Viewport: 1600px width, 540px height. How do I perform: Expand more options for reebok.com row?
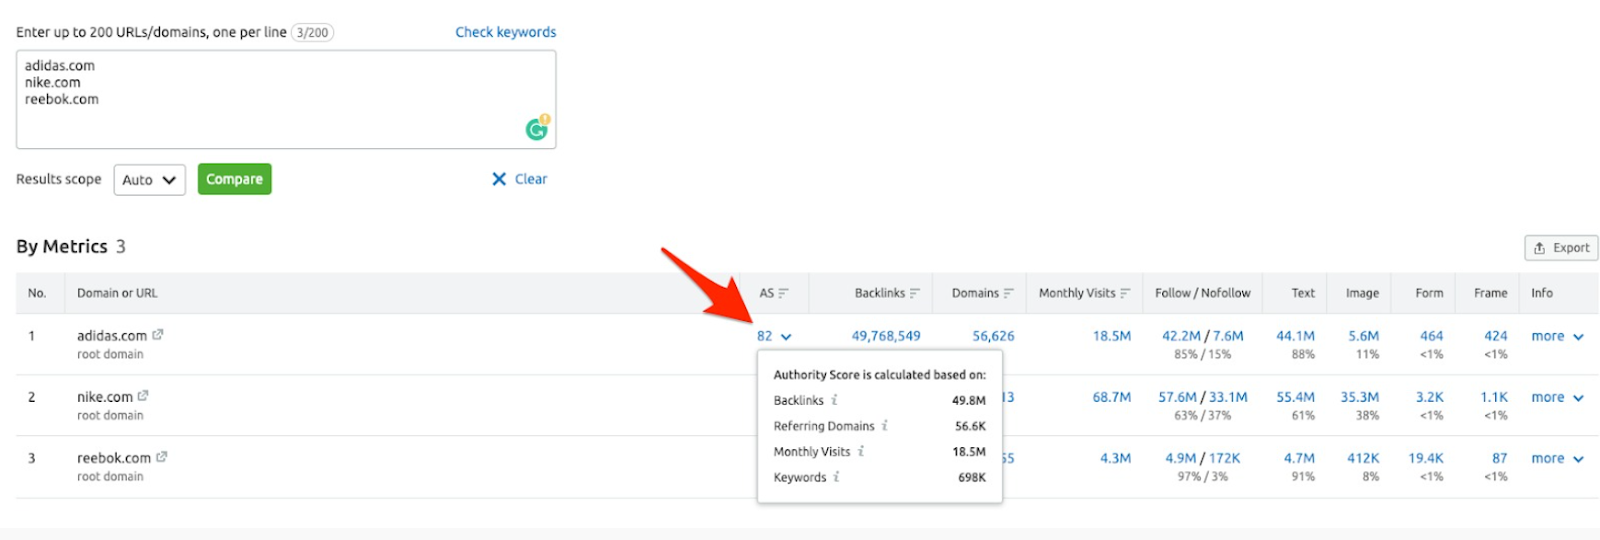[1557, 458]
